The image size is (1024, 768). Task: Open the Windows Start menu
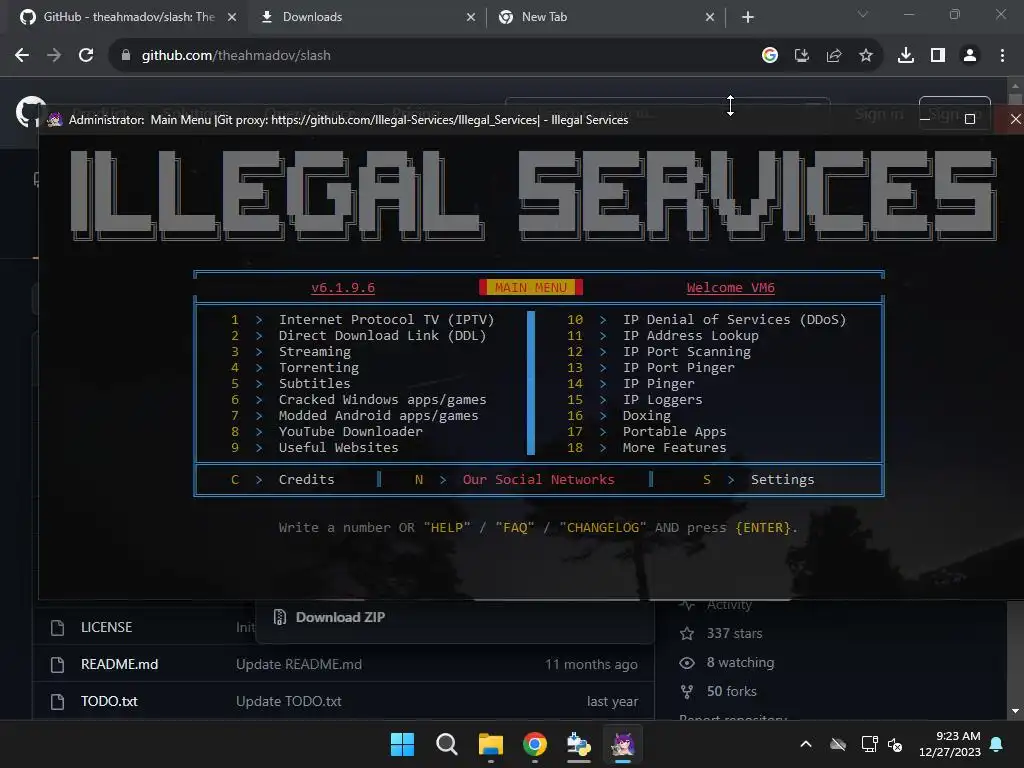(402, 744)
